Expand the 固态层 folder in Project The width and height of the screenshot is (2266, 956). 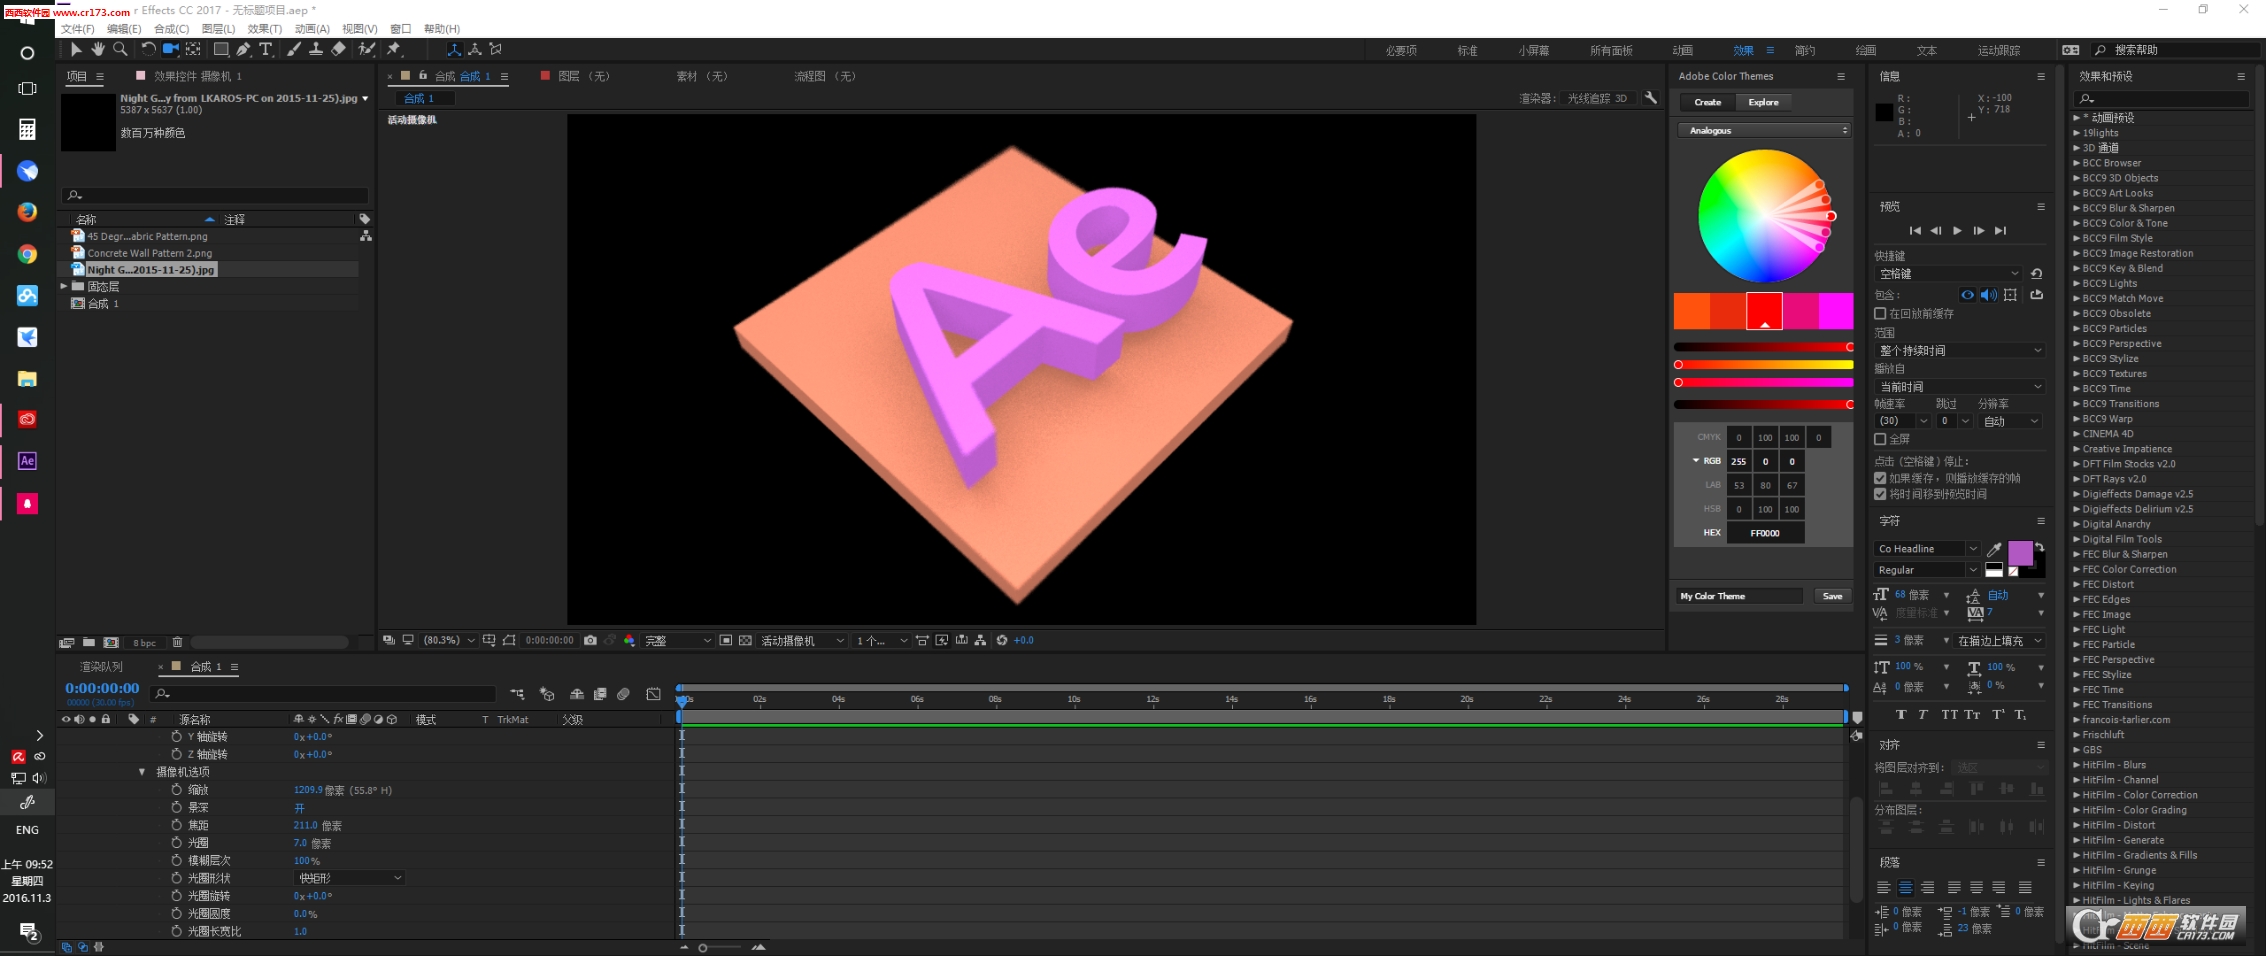[x=65, y=286]
